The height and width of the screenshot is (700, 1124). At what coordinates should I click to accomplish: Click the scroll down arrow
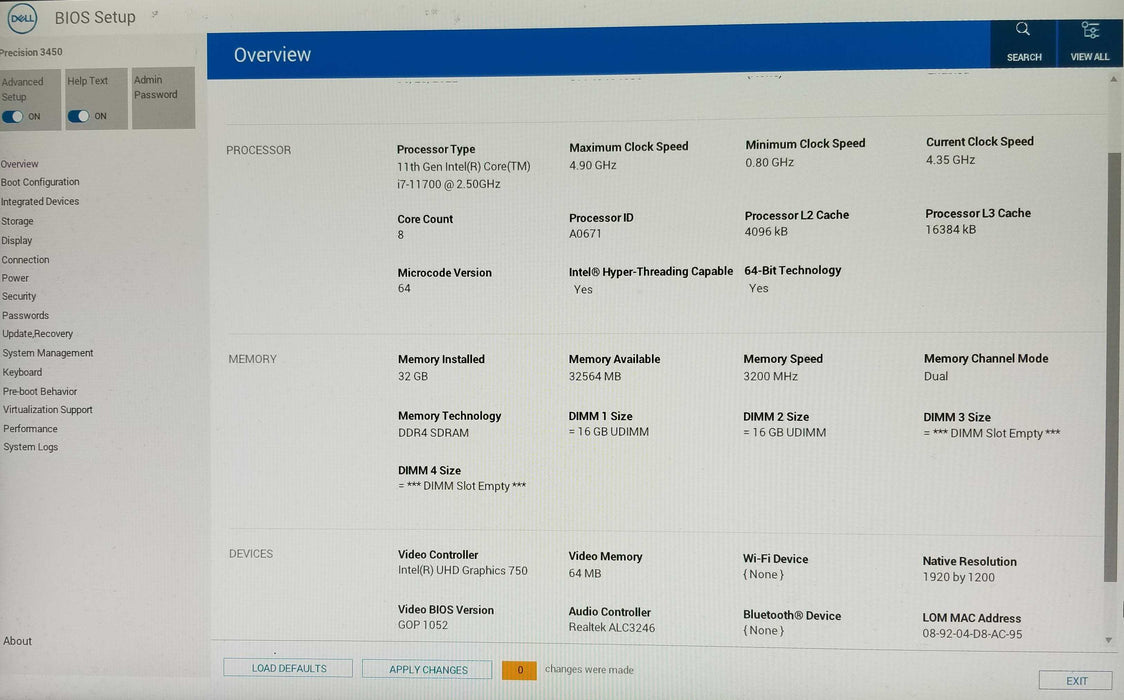click(1108, 640)
